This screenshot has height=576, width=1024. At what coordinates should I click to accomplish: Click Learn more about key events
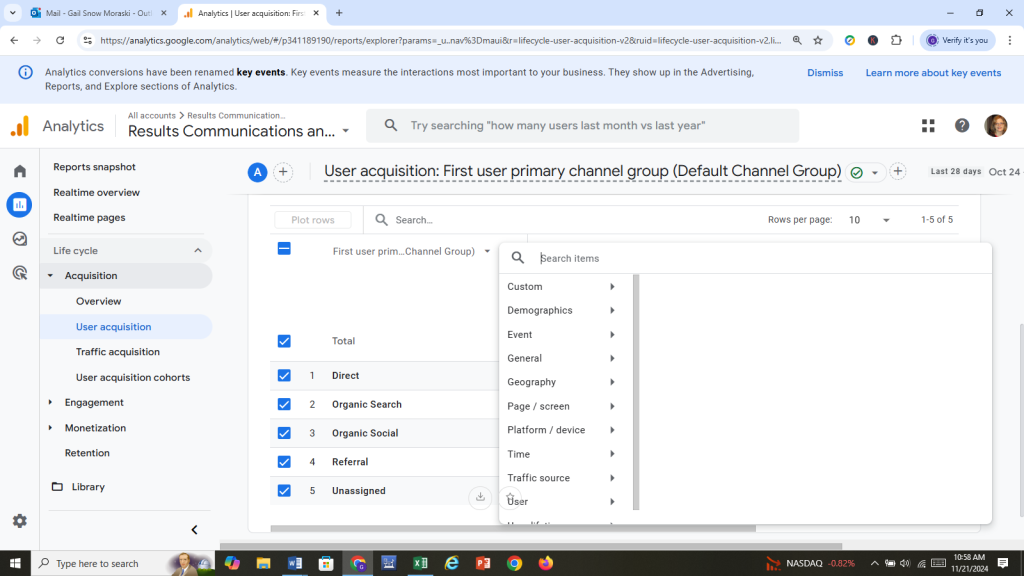933,72
